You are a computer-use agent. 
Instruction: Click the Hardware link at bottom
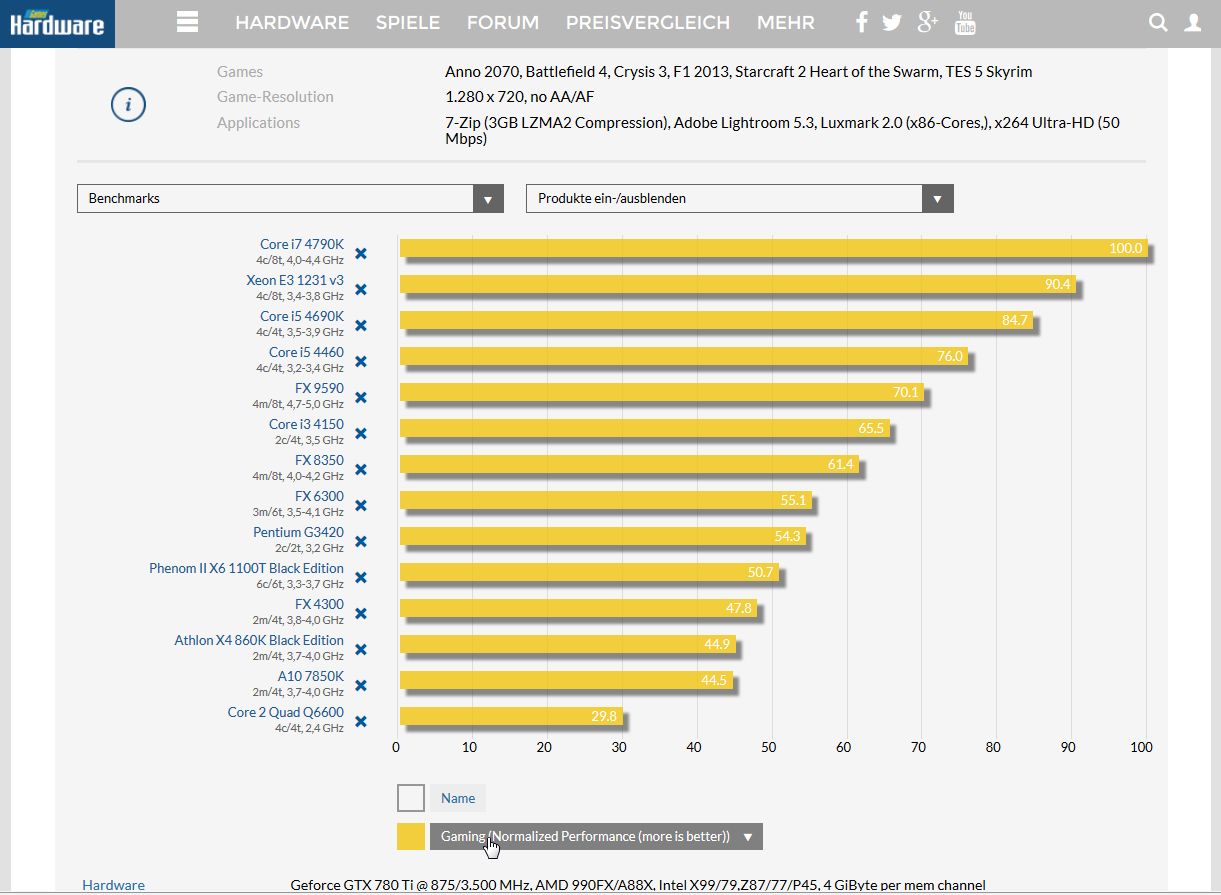(113, 885)
